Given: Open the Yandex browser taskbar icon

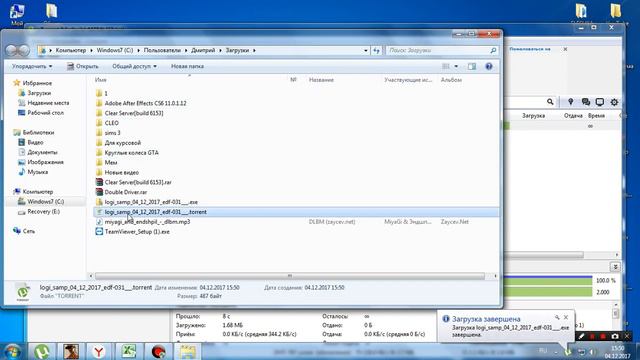Looking at the screenshot, I should tap(98, 351).
